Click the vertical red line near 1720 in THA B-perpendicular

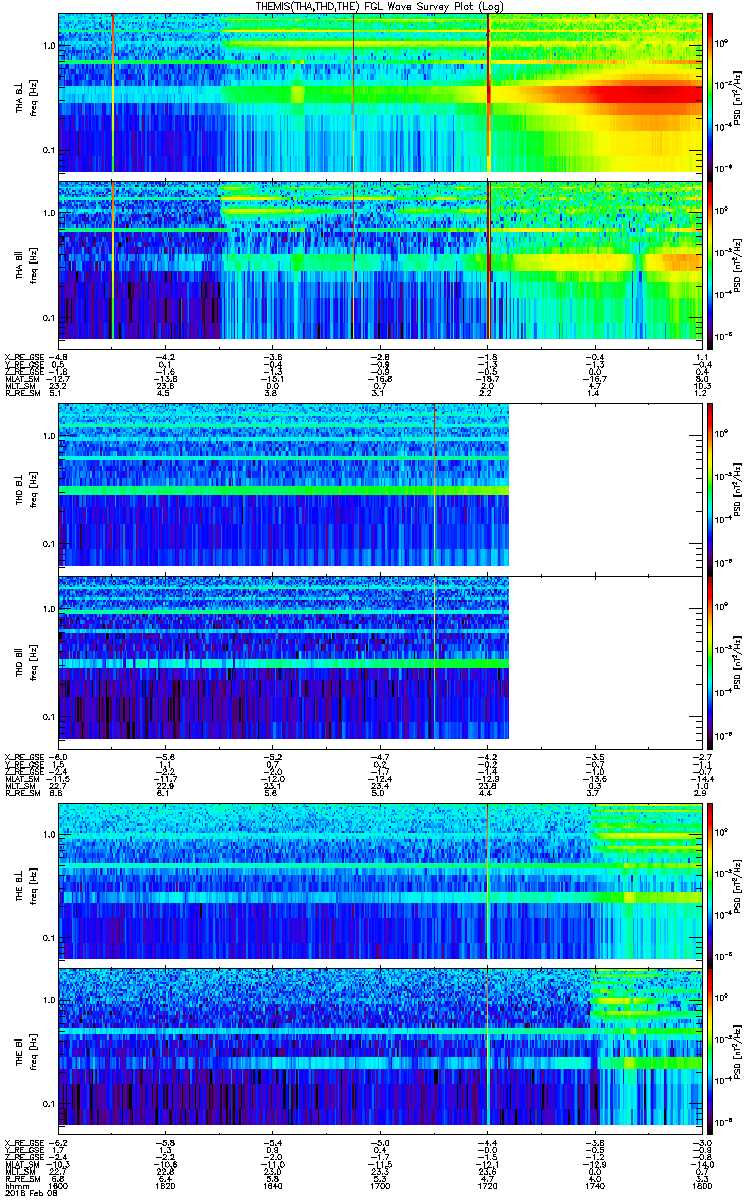[488, 93]
